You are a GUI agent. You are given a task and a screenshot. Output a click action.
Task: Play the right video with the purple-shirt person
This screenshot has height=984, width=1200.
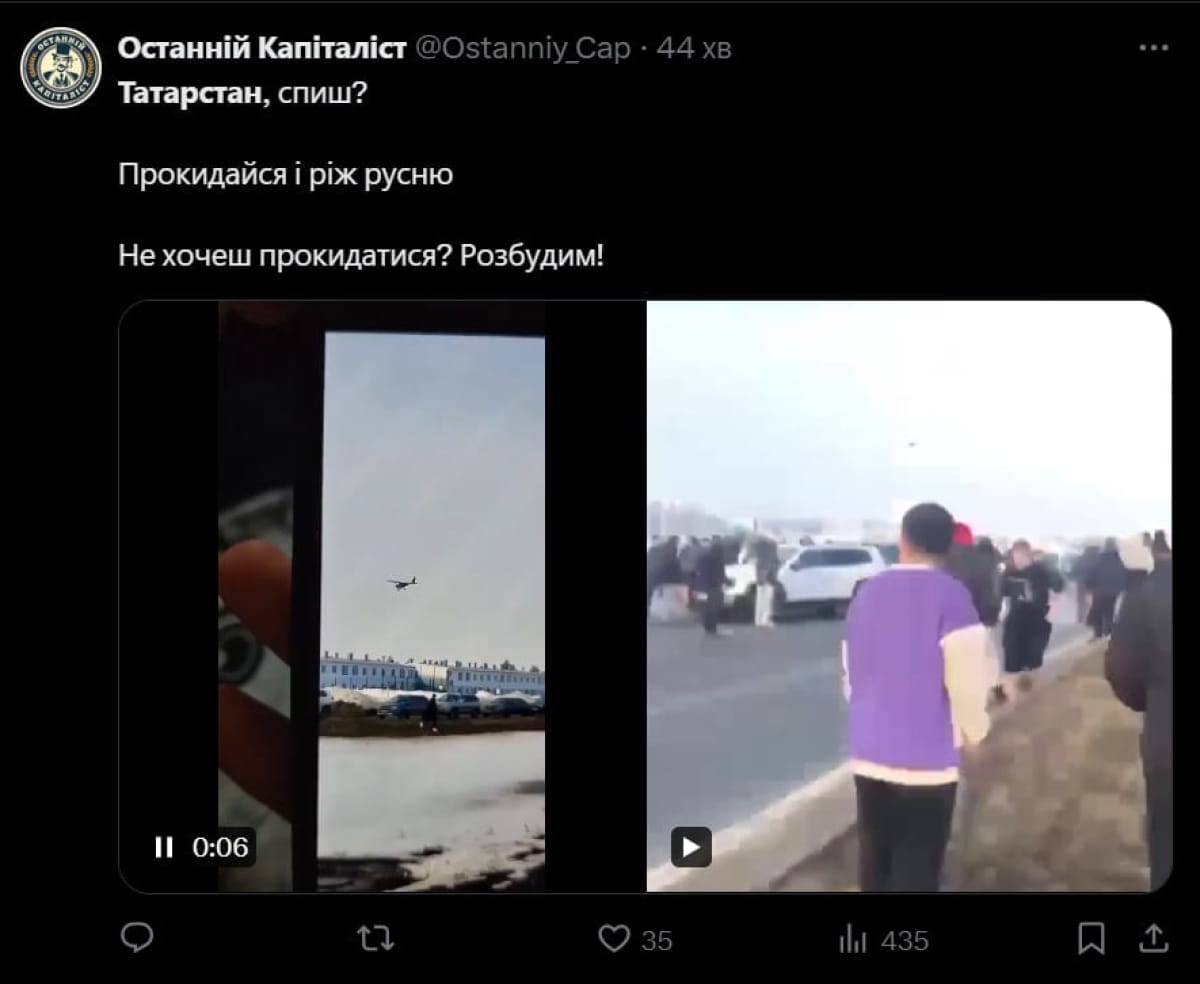click(691, 847)
